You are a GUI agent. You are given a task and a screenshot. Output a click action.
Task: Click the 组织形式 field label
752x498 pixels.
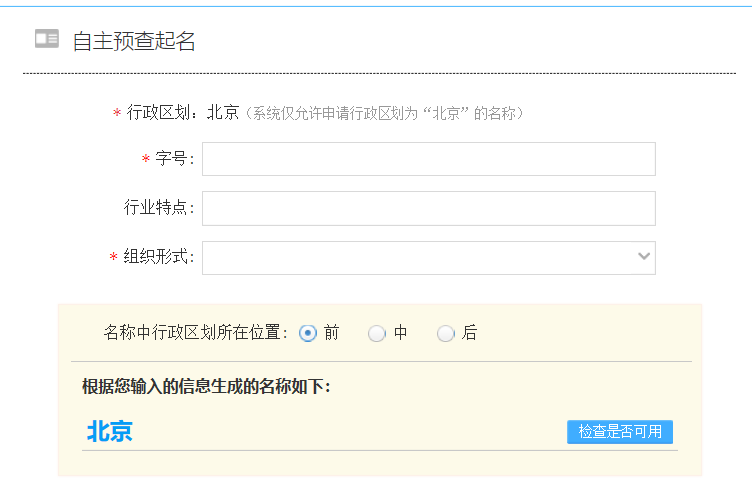coord(158,257)
